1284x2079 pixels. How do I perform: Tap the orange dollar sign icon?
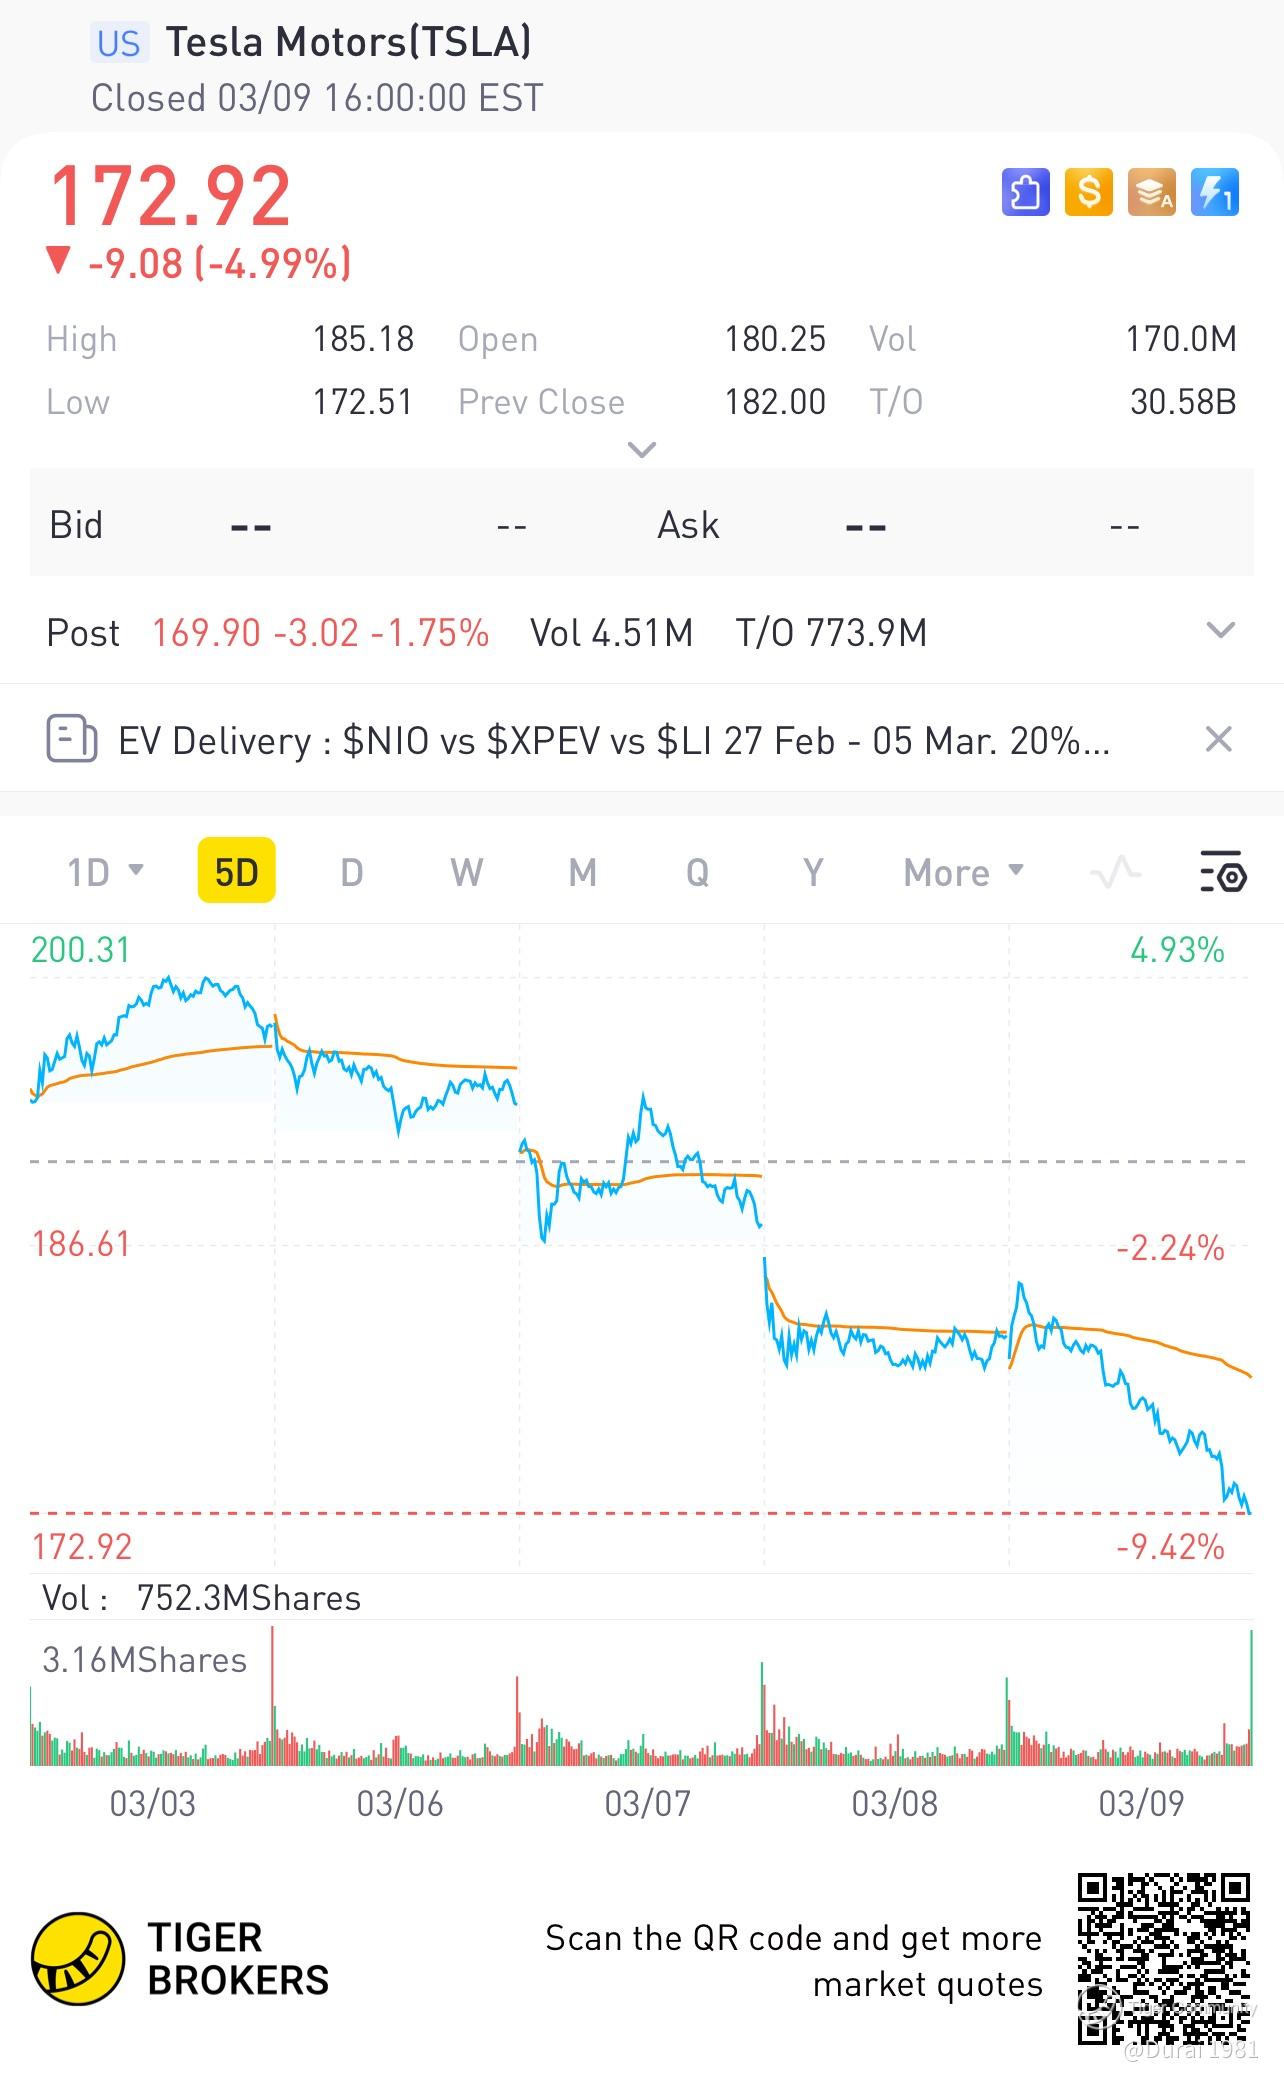(x=1089, y=192)
